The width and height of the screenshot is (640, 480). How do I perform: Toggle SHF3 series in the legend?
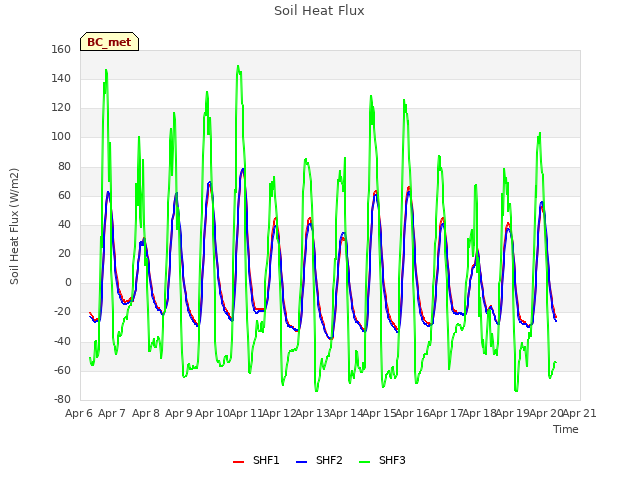tap(382, 460)
